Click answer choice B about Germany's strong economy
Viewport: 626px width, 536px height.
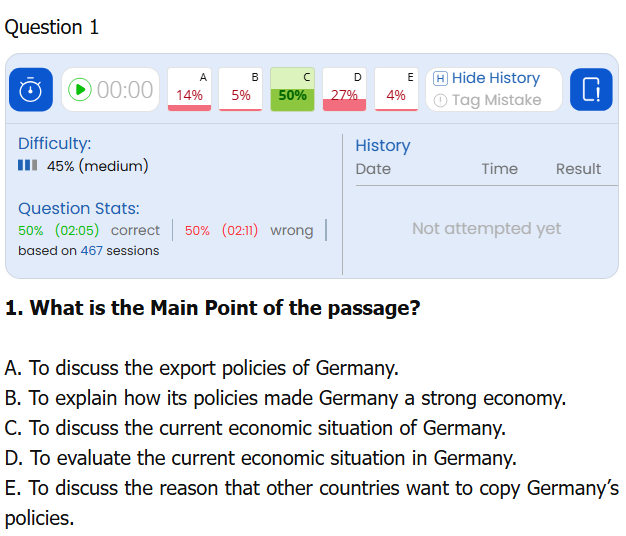[285, 398]
